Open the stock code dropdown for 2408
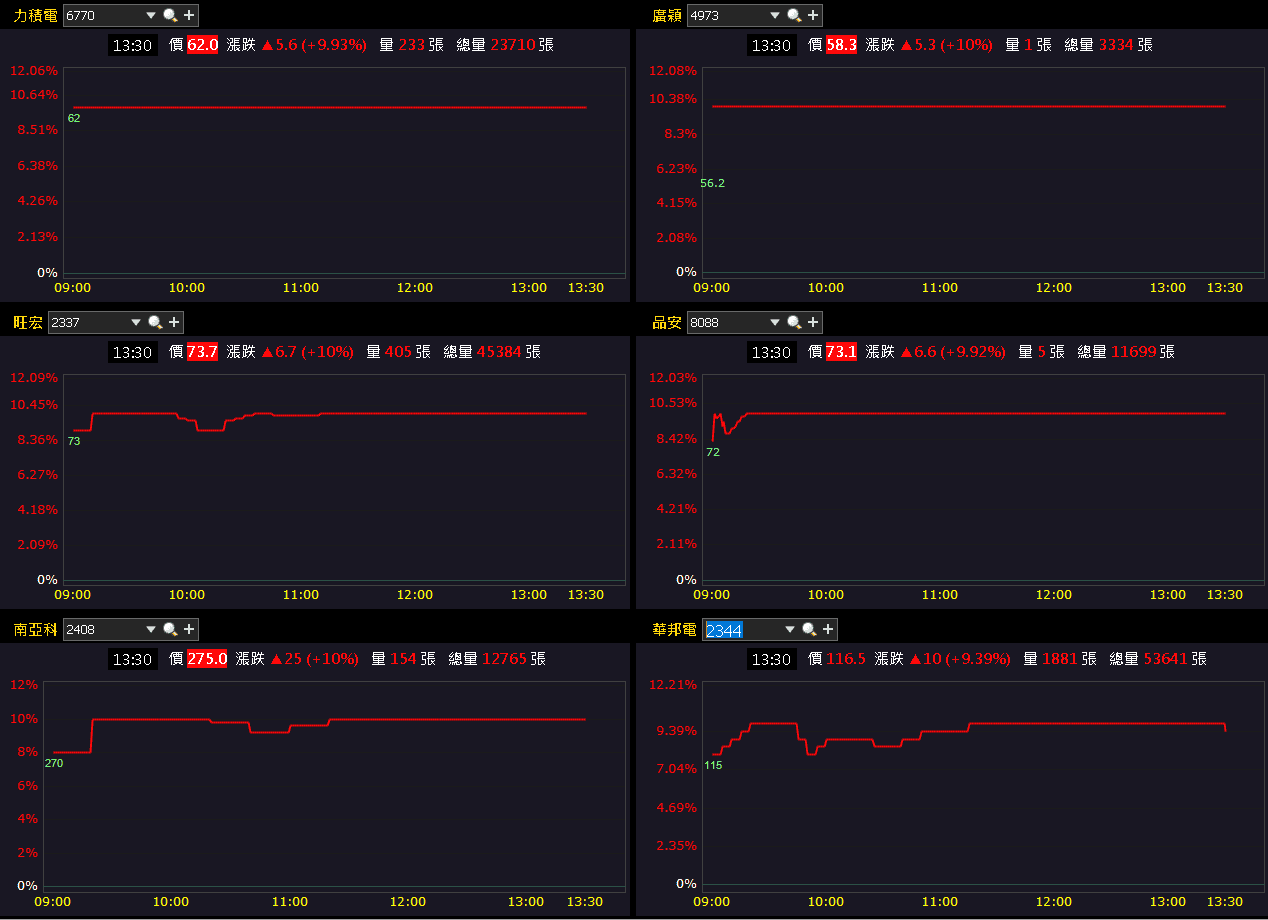 click(151, 629)
